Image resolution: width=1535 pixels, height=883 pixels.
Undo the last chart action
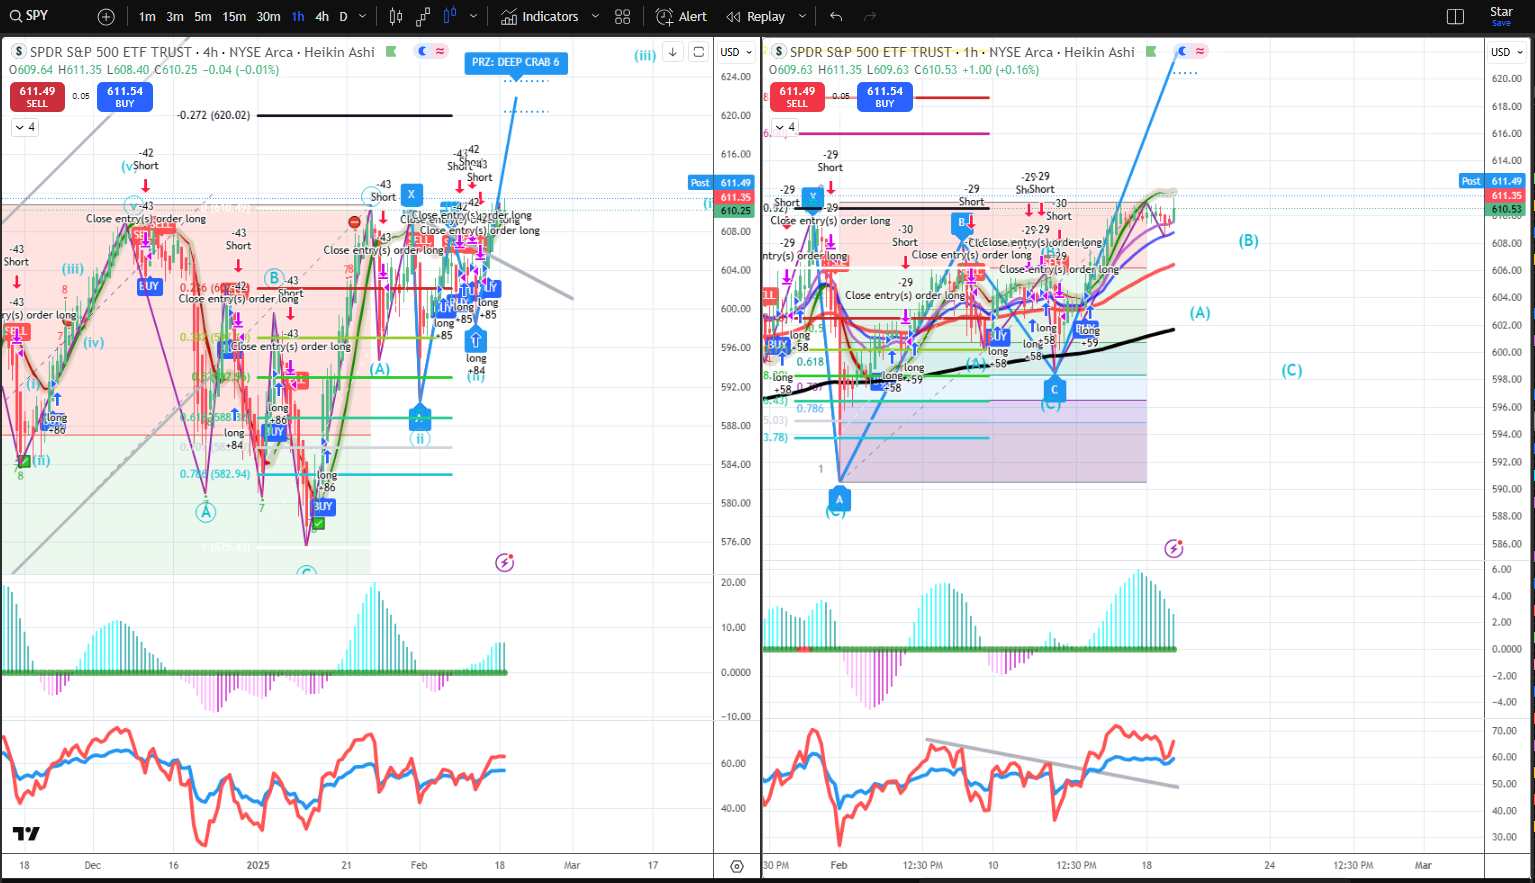click(836, 17)
